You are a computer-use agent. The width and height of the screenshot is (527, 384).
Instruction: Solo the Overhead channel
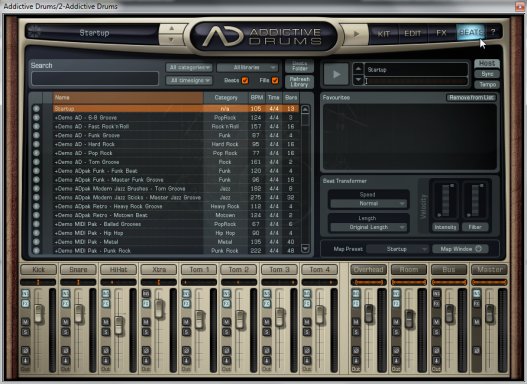(356, 332)
